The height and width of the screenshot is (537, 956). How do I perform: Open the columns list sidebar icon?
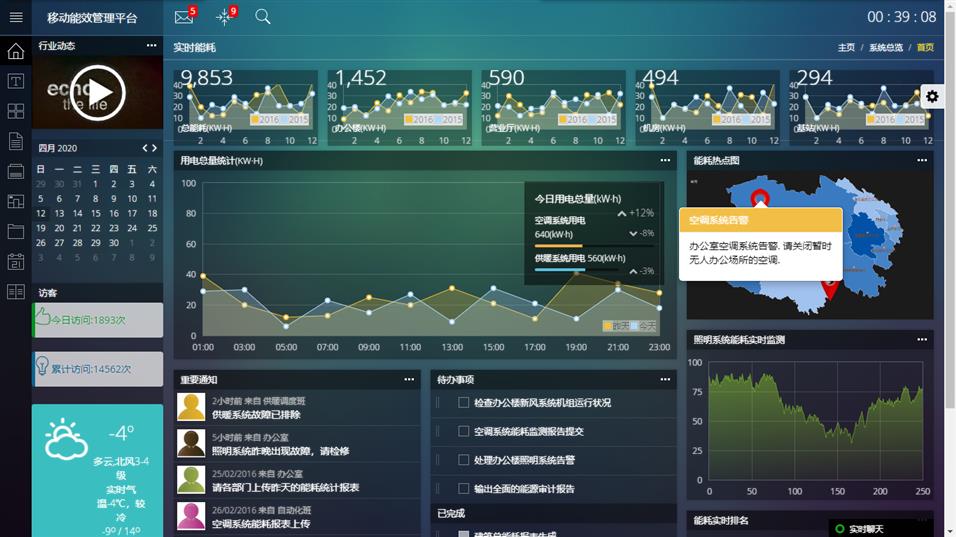point(16,292)
